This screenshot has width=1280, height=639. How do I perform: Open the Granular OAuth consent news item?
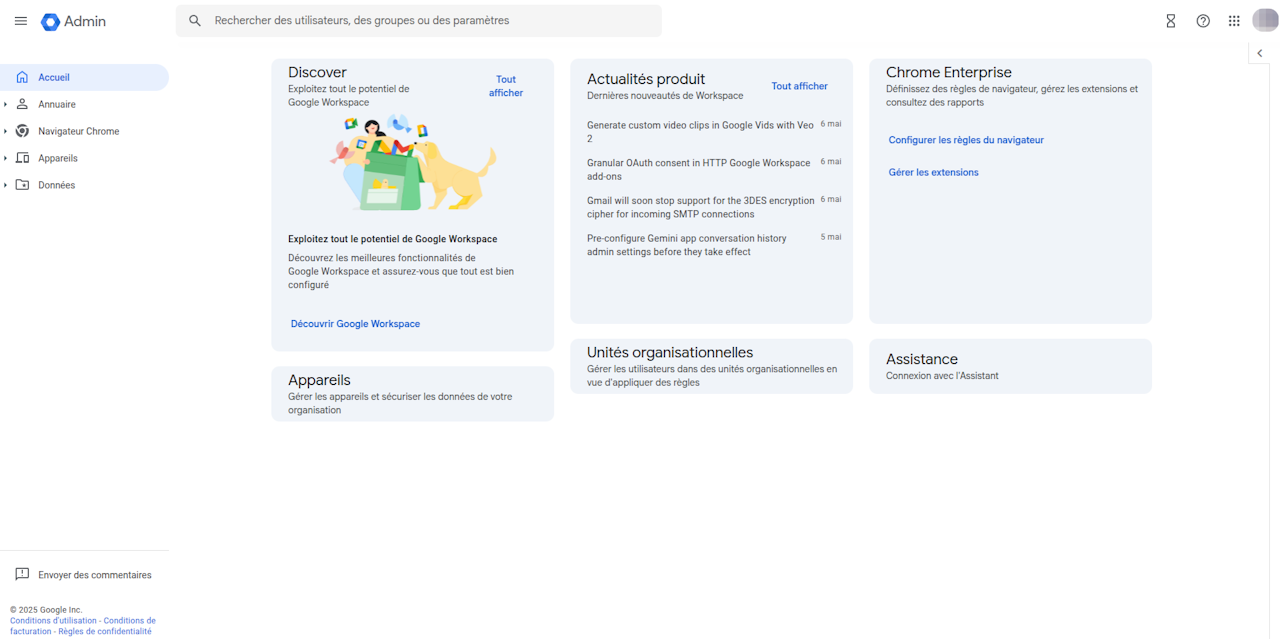(x=700, y=170)
